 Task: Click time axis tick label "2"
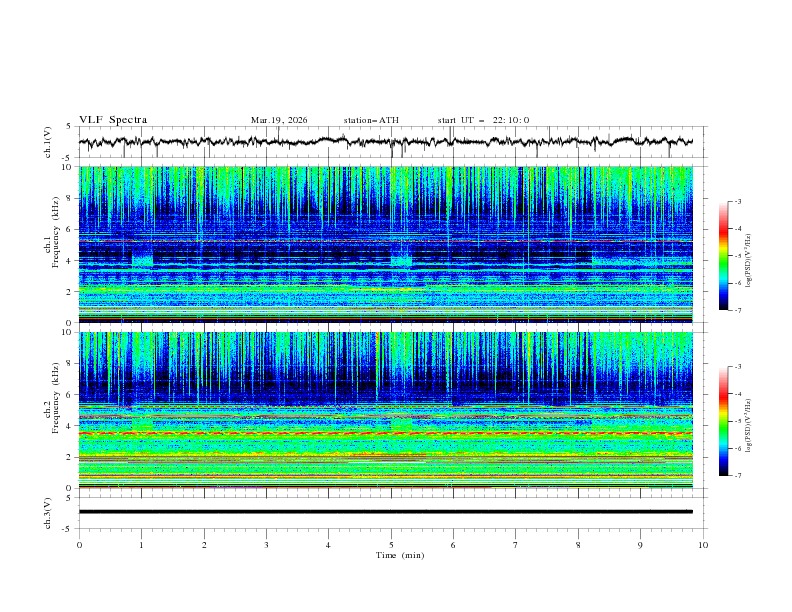(204, 545)
